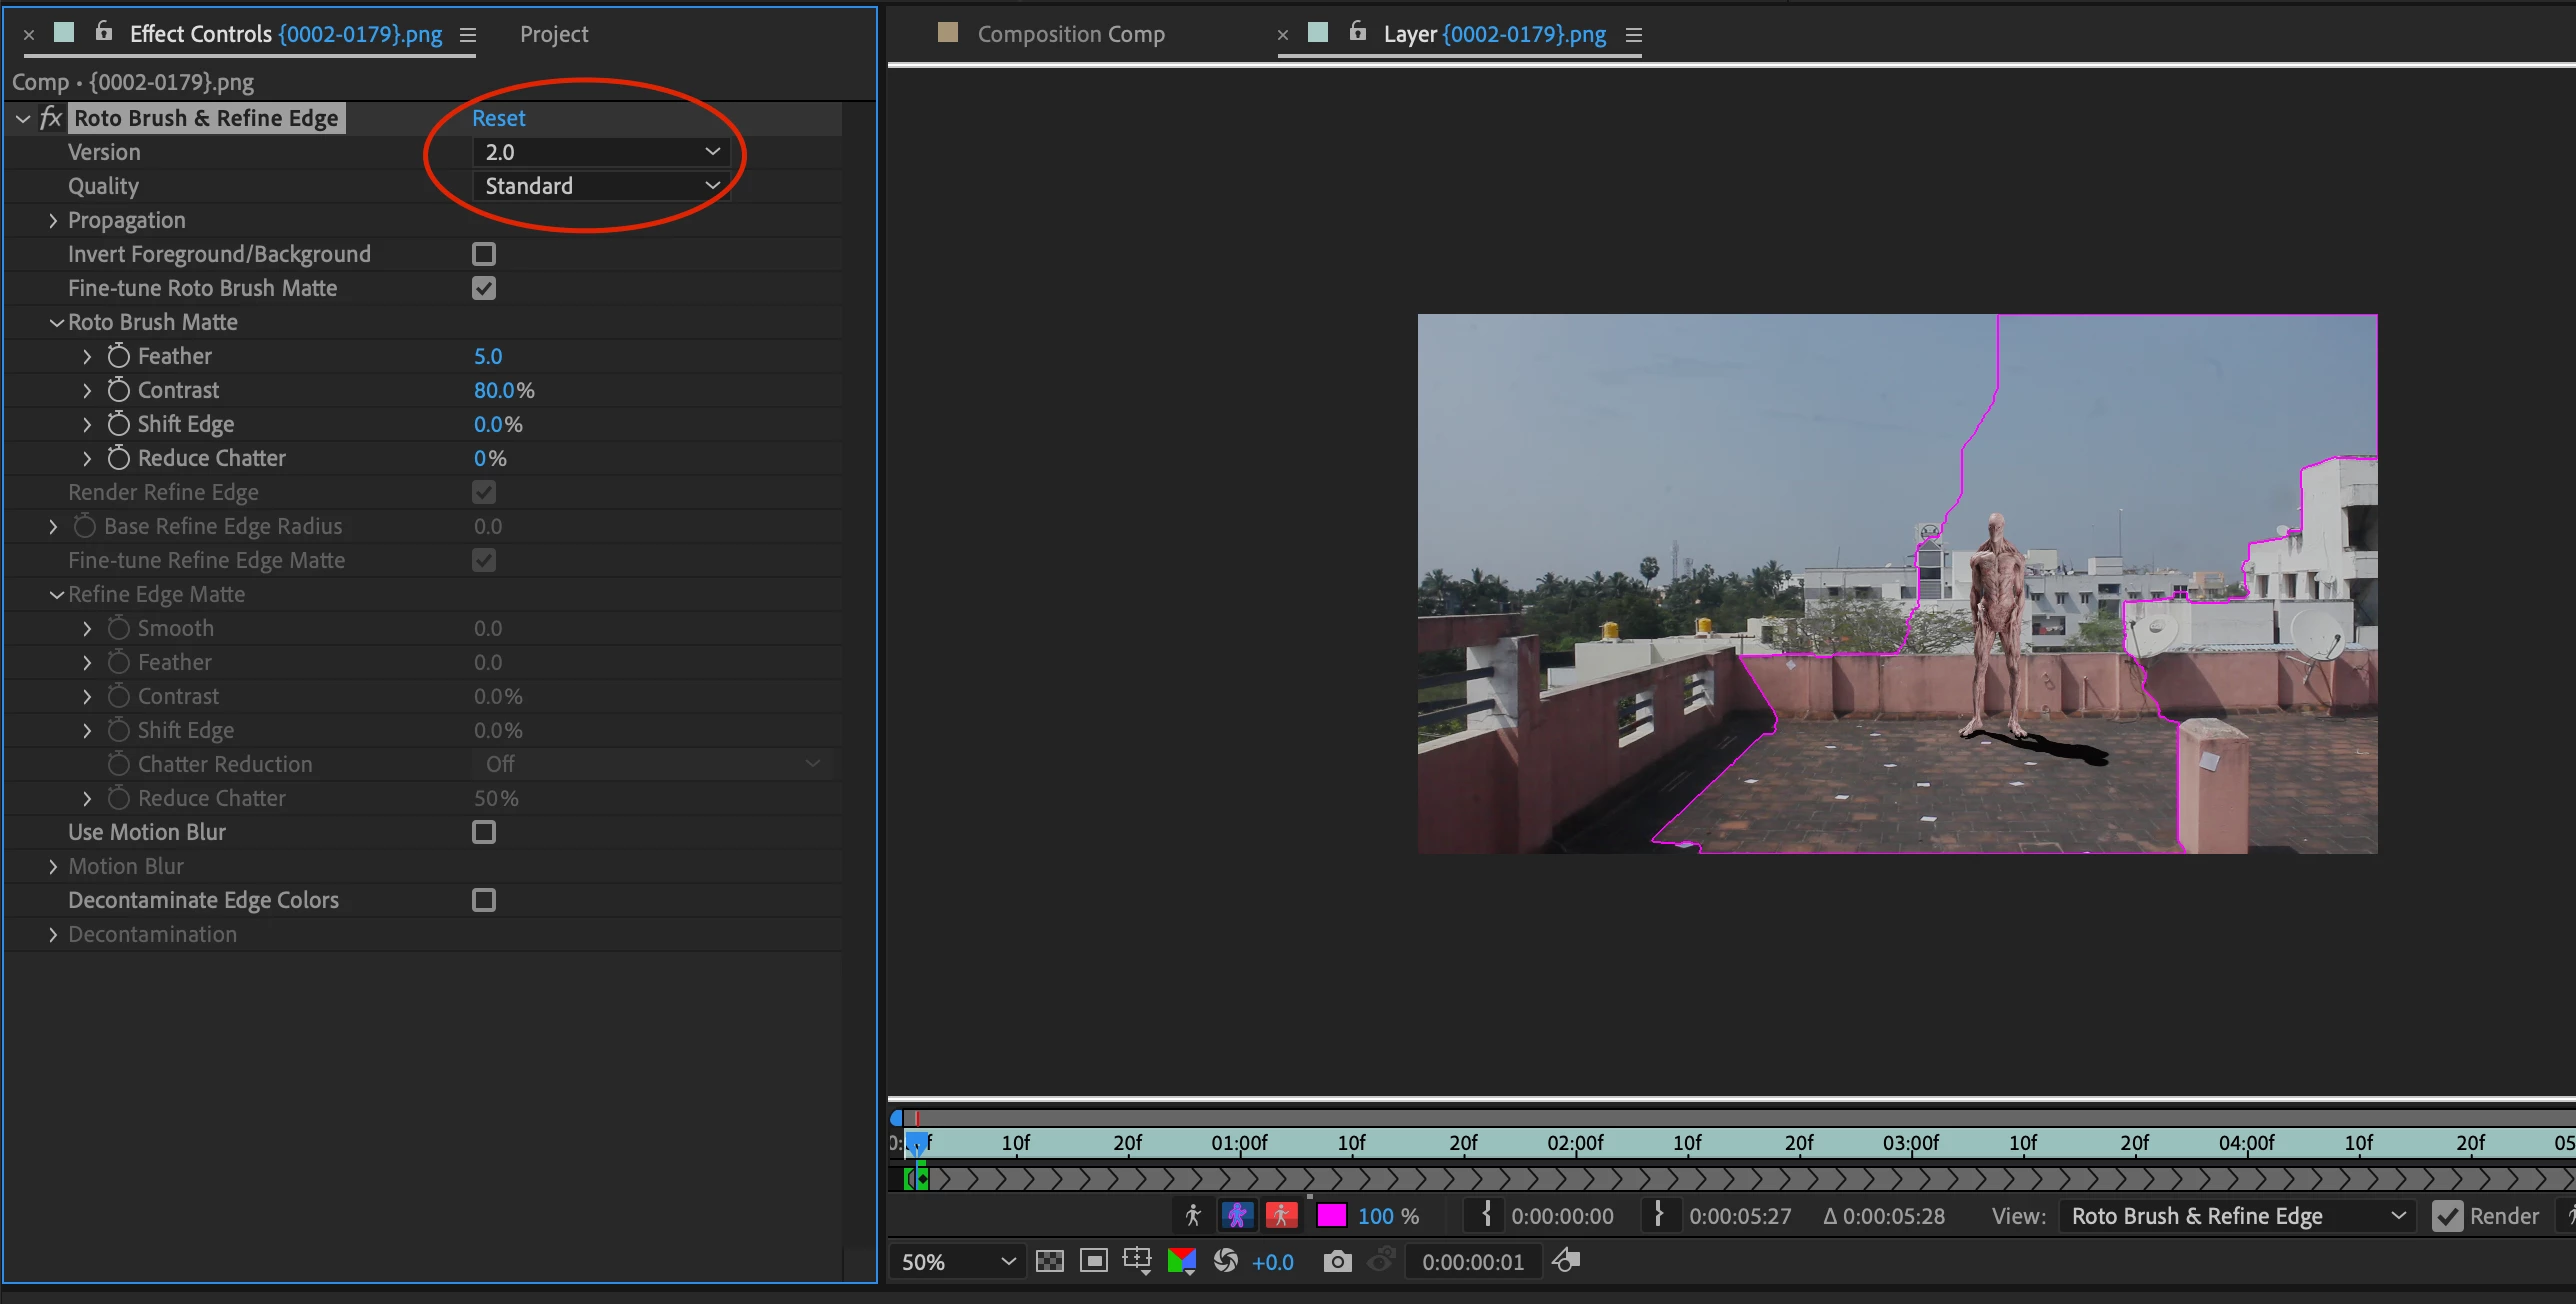Click the magenta overlay color swatch

point(1331,1215)
